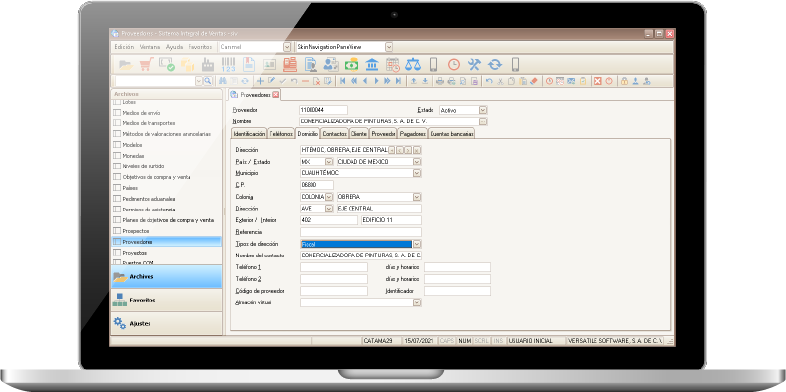Open the AVE street type dropdown

[329, 209]
